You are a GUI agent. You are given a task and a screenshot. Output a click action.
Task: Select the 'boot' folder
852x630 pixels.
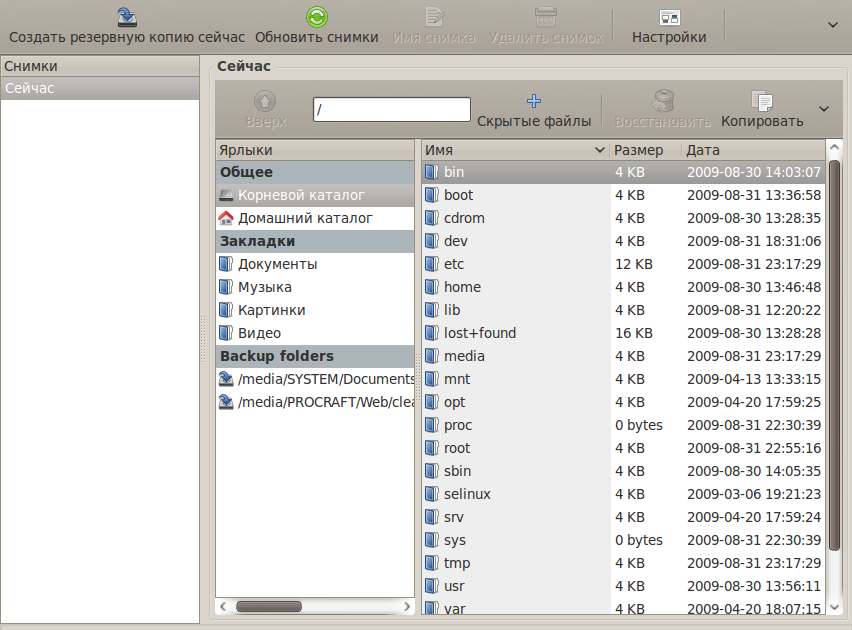click(624, 195)
